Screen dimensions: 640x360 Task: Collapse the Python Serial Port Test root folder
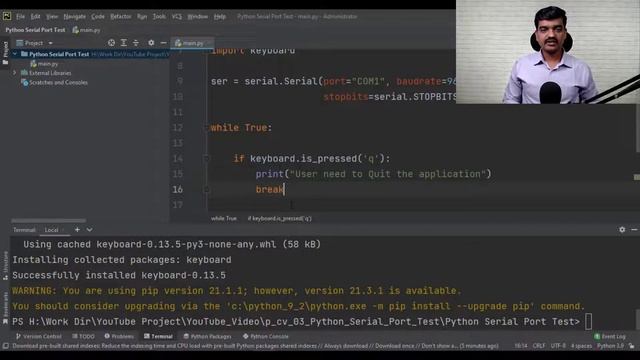(15, 54)
